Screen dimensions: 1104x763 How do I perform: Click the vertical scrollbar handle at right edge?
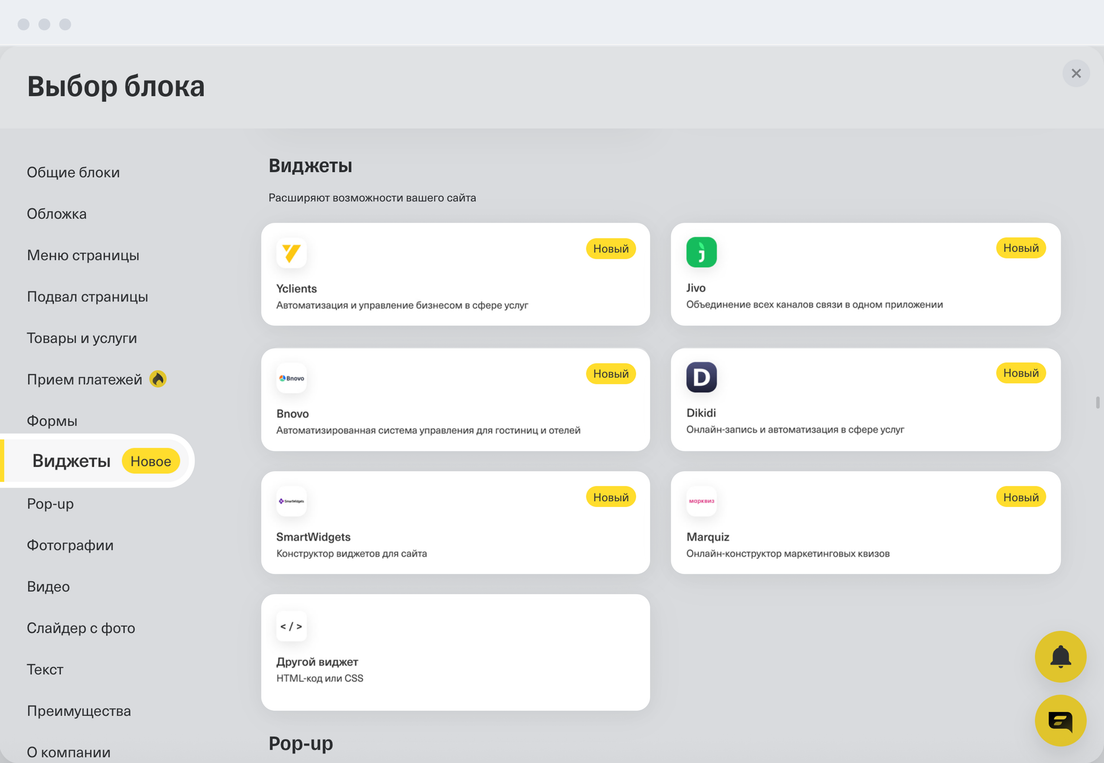pos(1098,403)
